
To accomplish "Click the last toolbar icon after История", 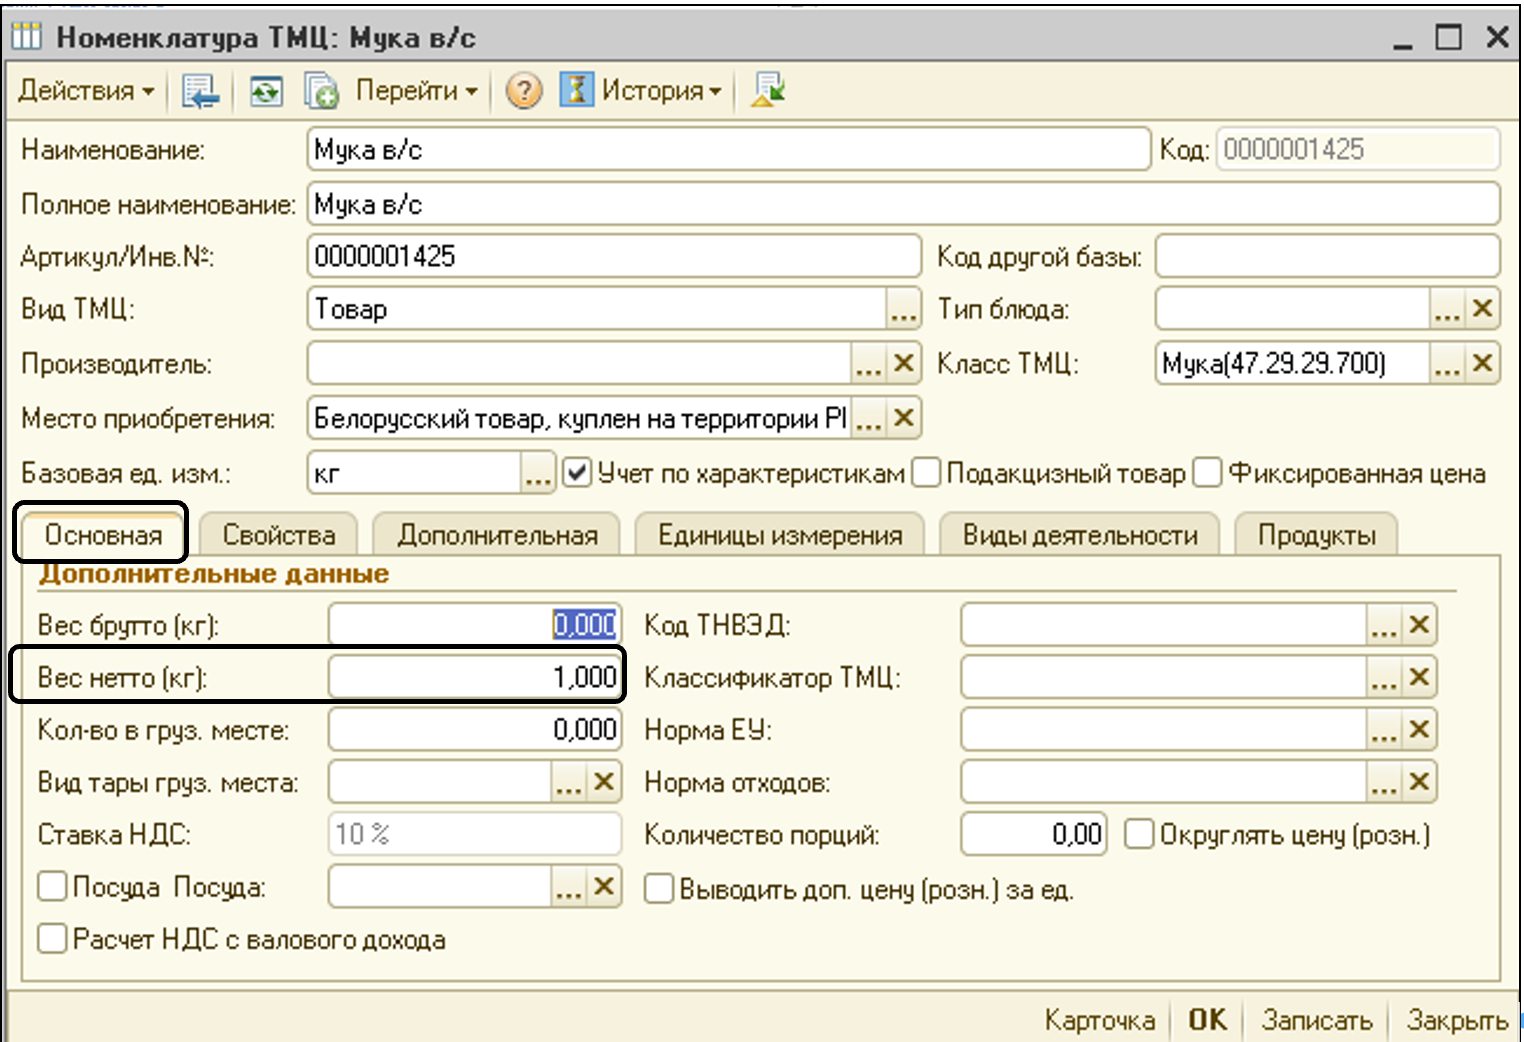I will point(768,91).
